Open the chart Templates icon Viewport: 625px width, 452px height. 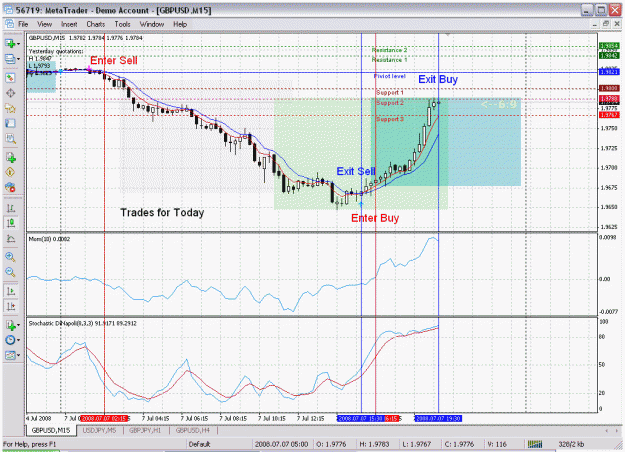(x=10, y=355)
